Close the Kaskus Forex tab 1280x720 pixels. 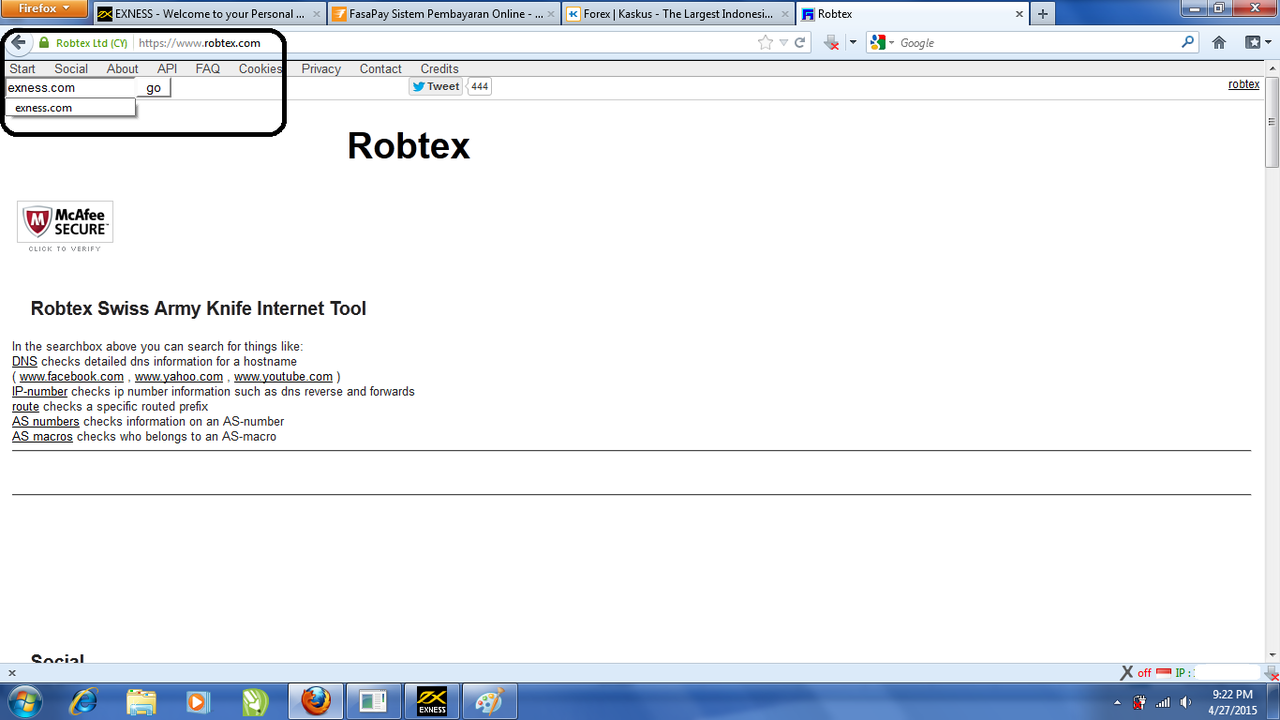click(785, 14)
